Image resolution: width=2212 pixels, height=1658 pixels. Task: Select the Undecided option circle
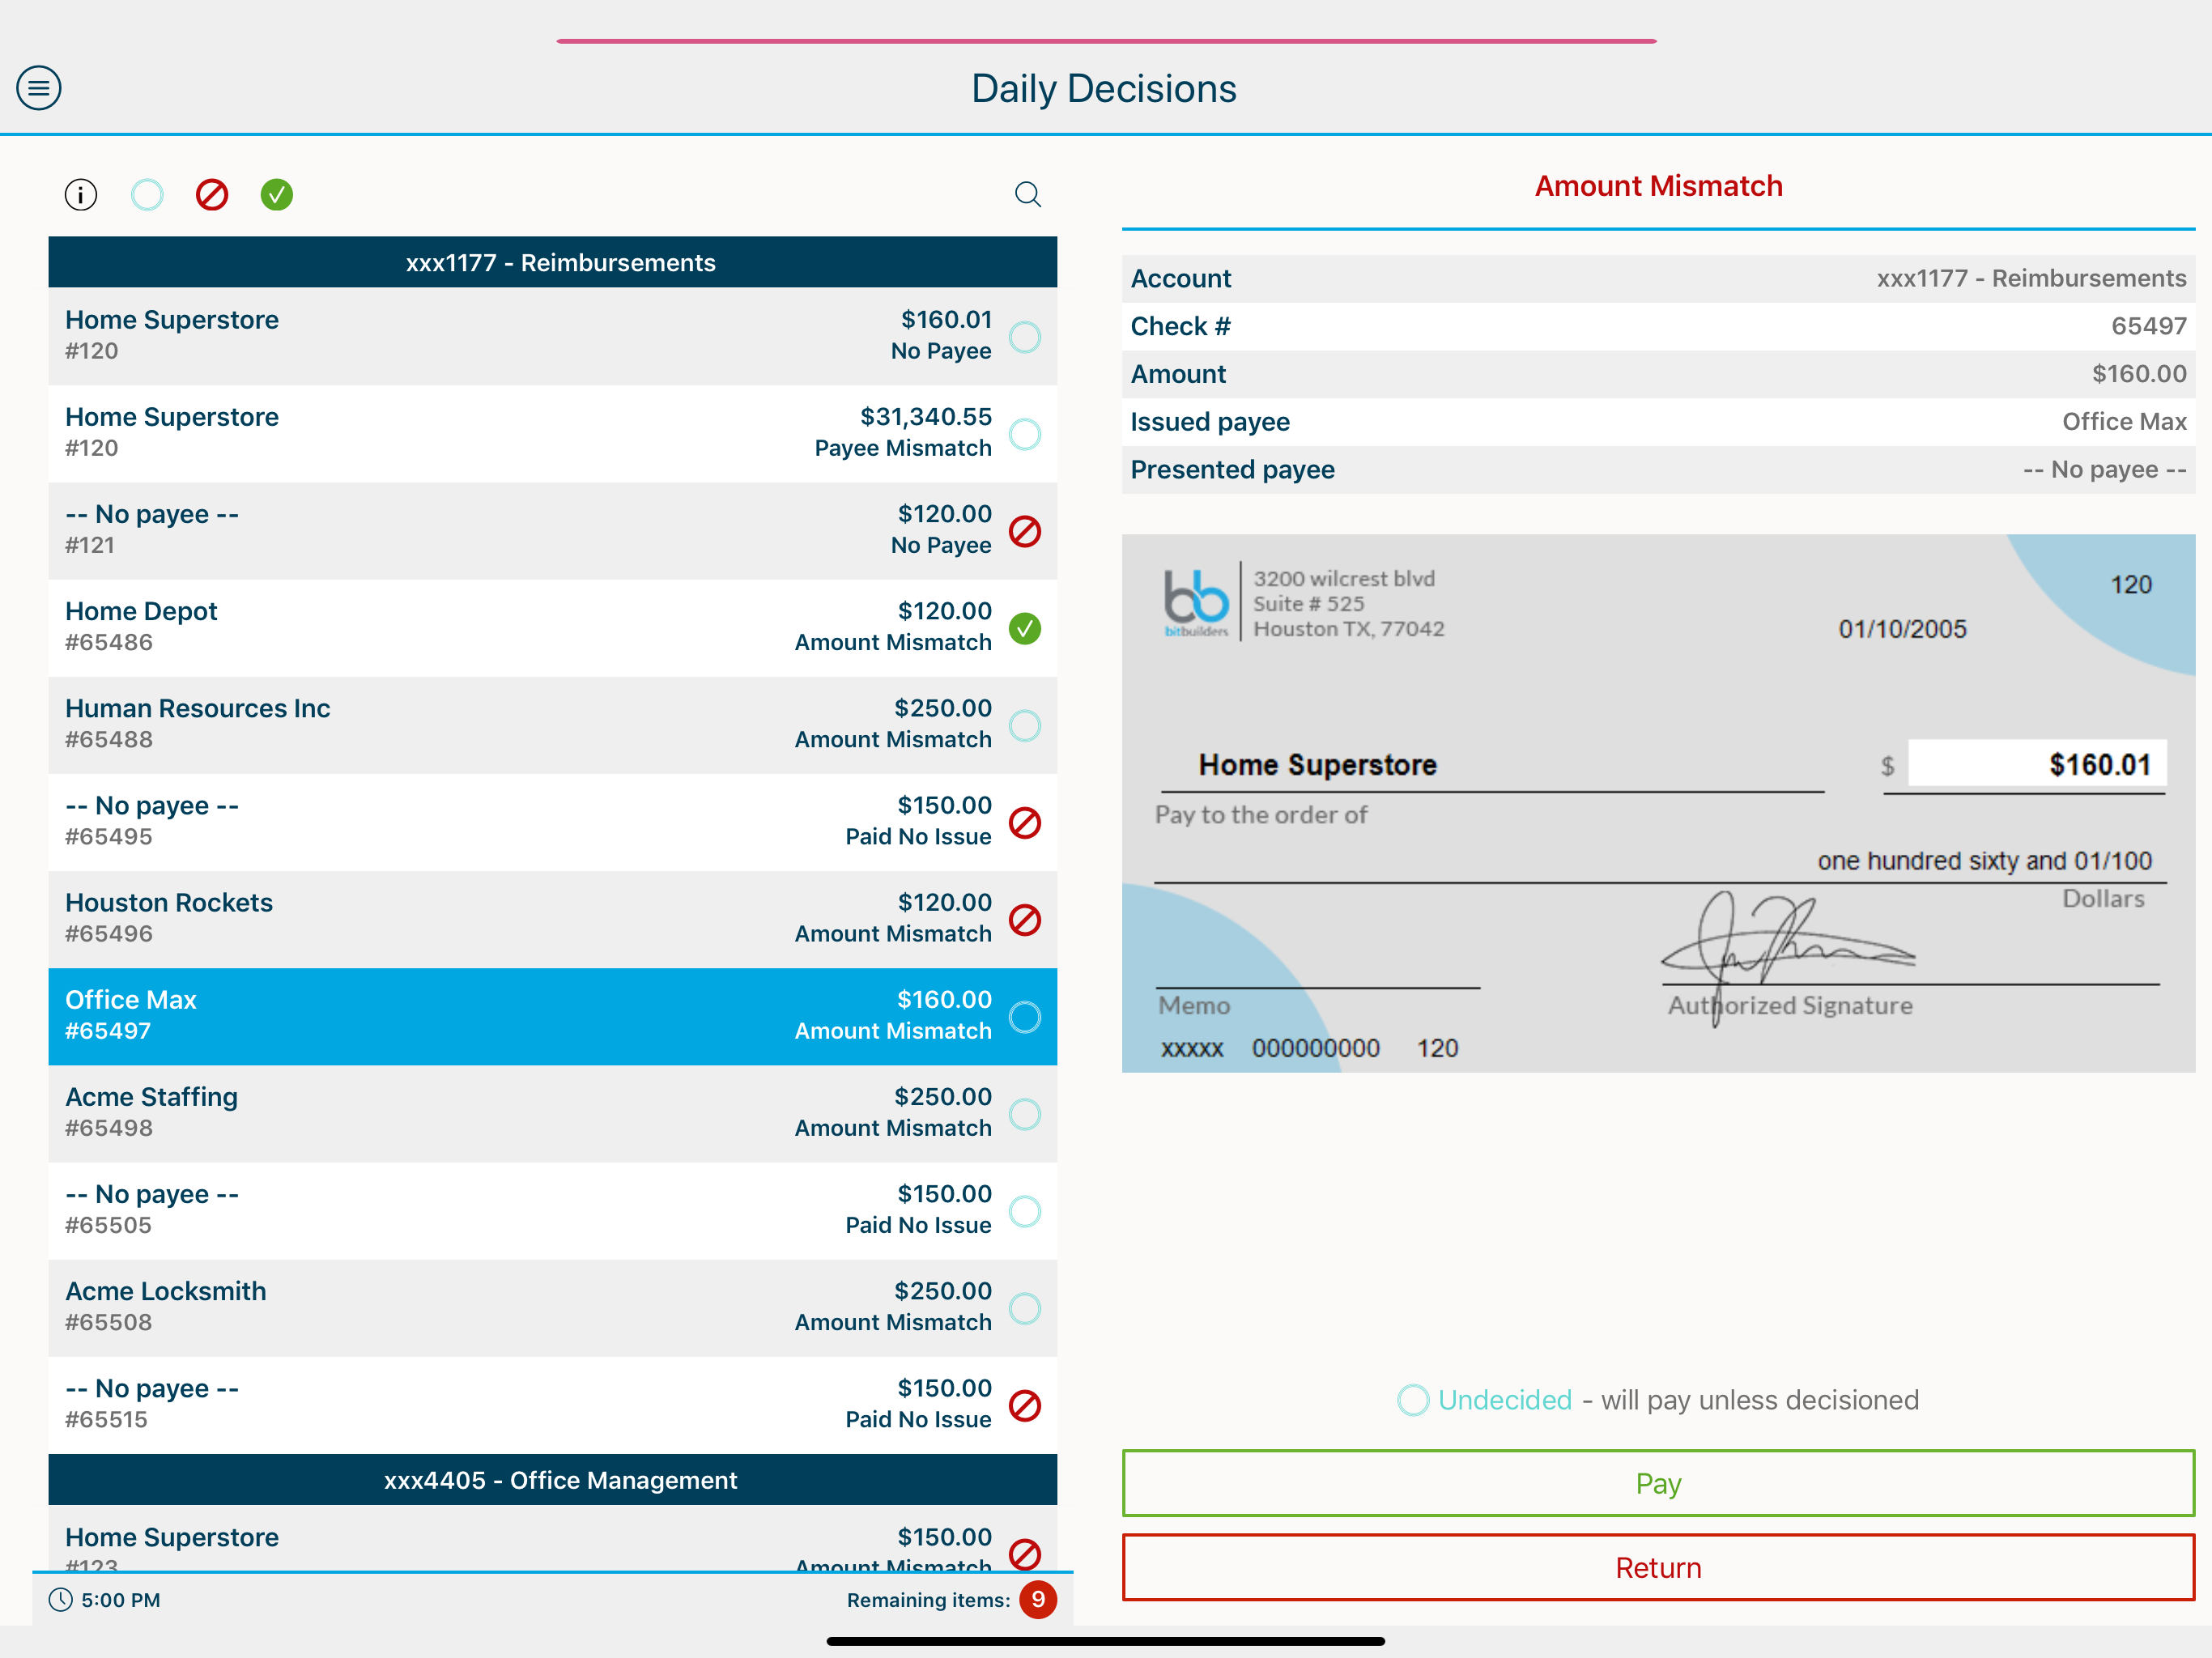click(1413, 1400)
